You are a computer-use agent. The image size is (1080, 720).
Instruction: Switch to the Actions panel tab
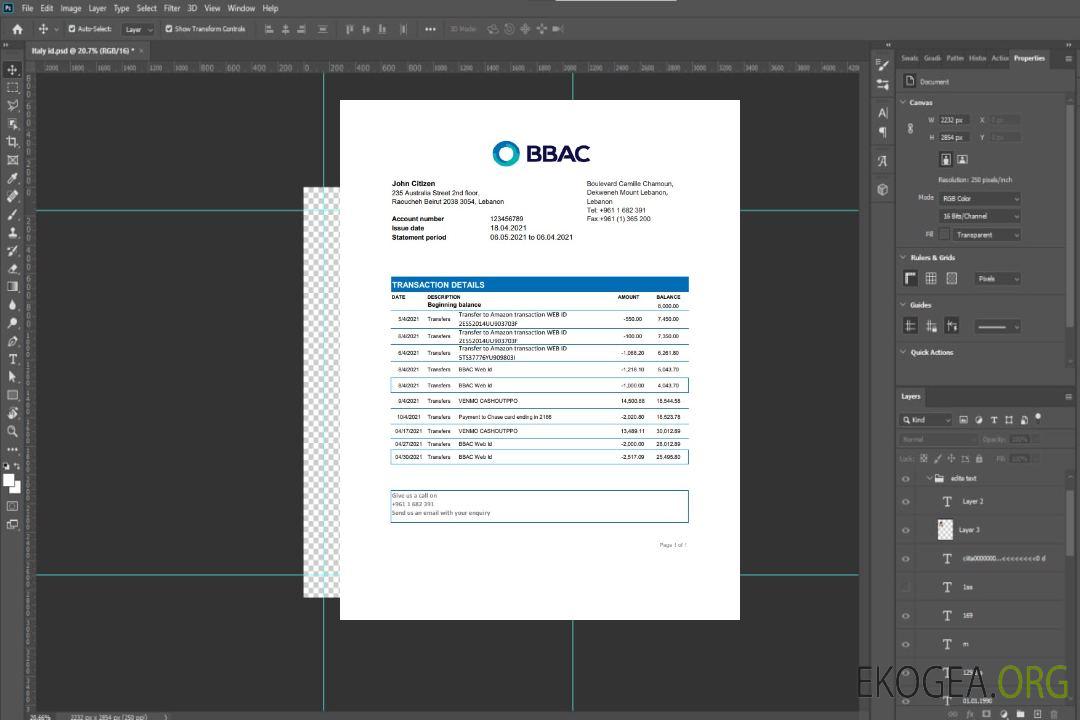[x=999, y=59]
